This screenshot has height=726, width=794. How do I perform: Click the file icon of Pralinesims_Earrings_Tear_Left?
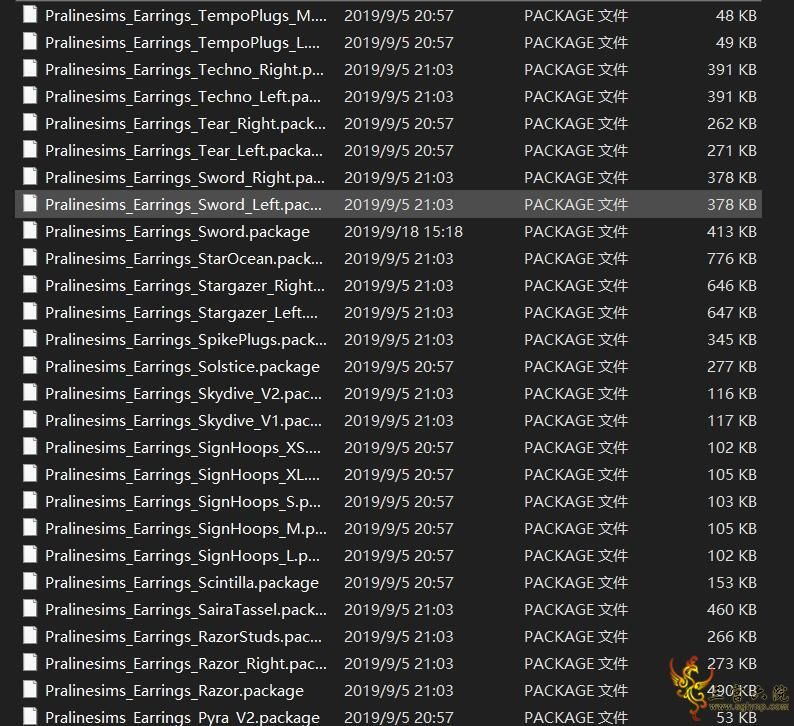30,150
